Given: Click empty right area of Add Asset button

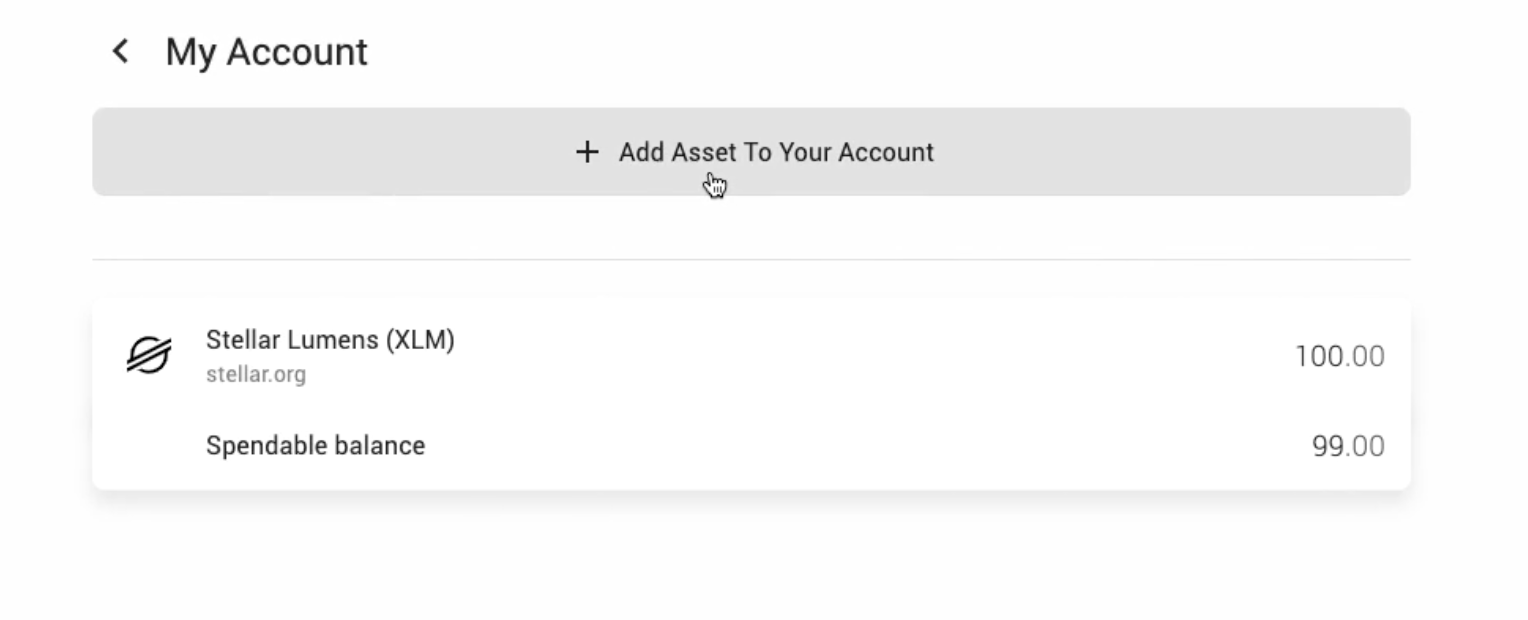Looking at the screenshot, I should point(1170,152).
